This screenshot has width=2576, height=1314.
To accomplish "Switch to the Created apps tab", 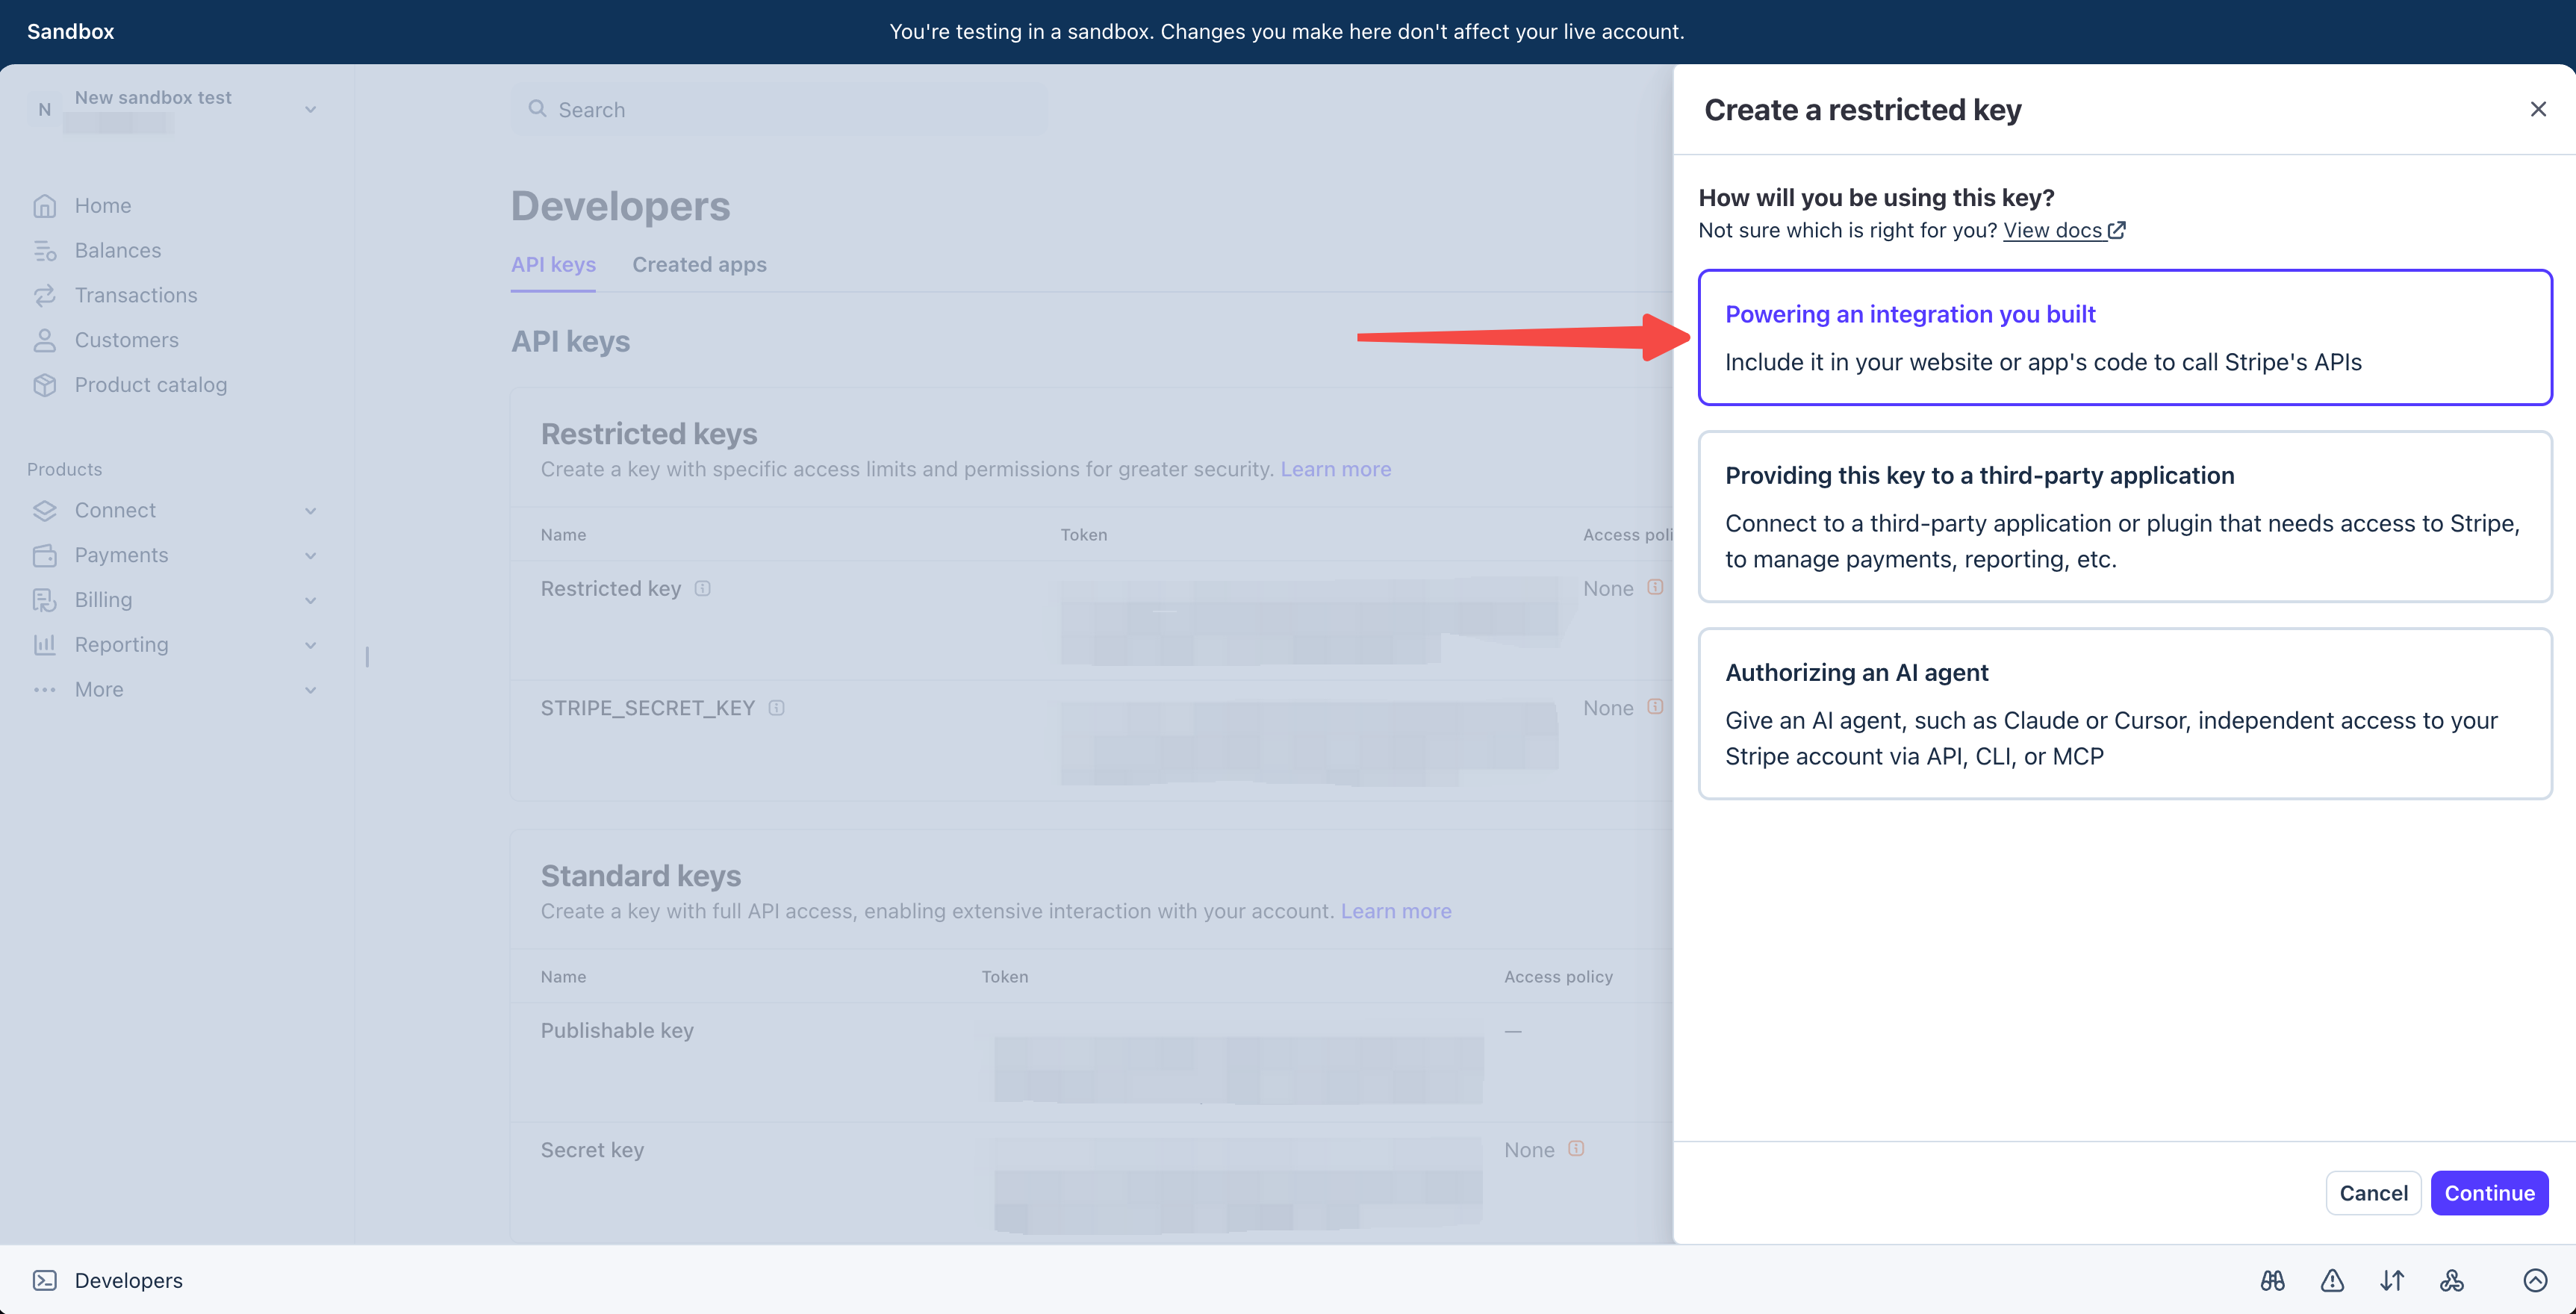I will (699, 264).
